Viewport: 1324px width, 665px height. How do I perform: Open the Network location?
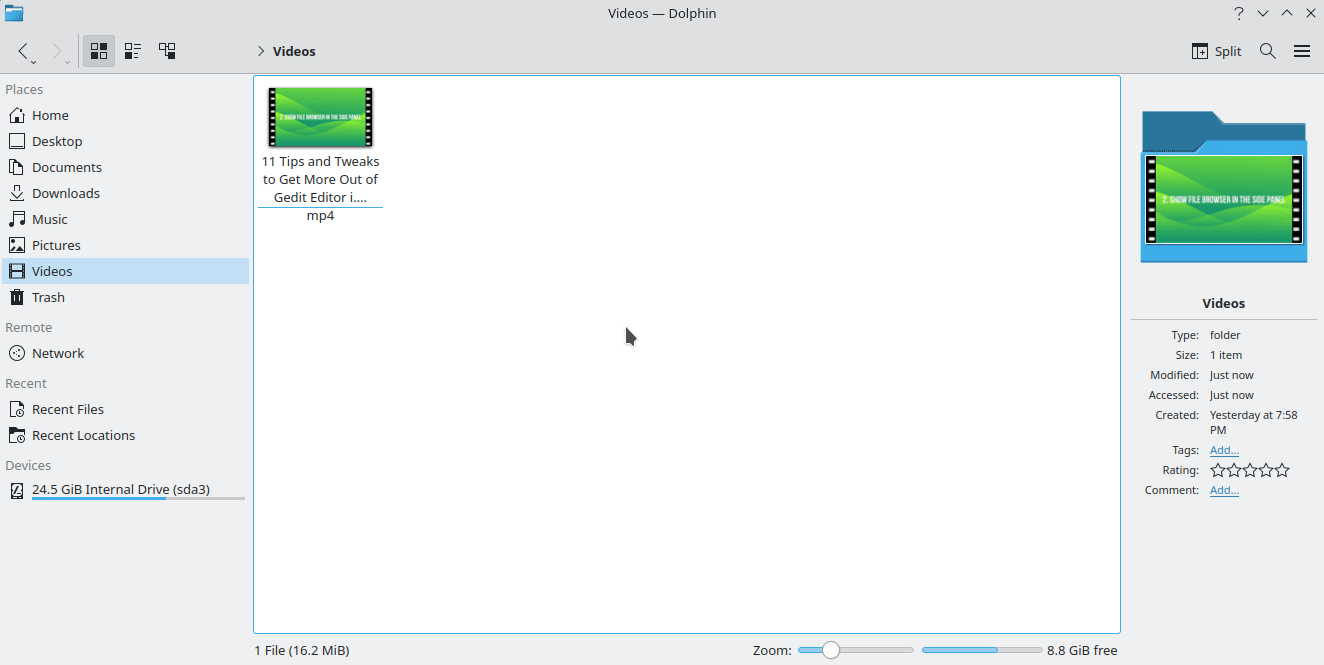pos(56,353)
